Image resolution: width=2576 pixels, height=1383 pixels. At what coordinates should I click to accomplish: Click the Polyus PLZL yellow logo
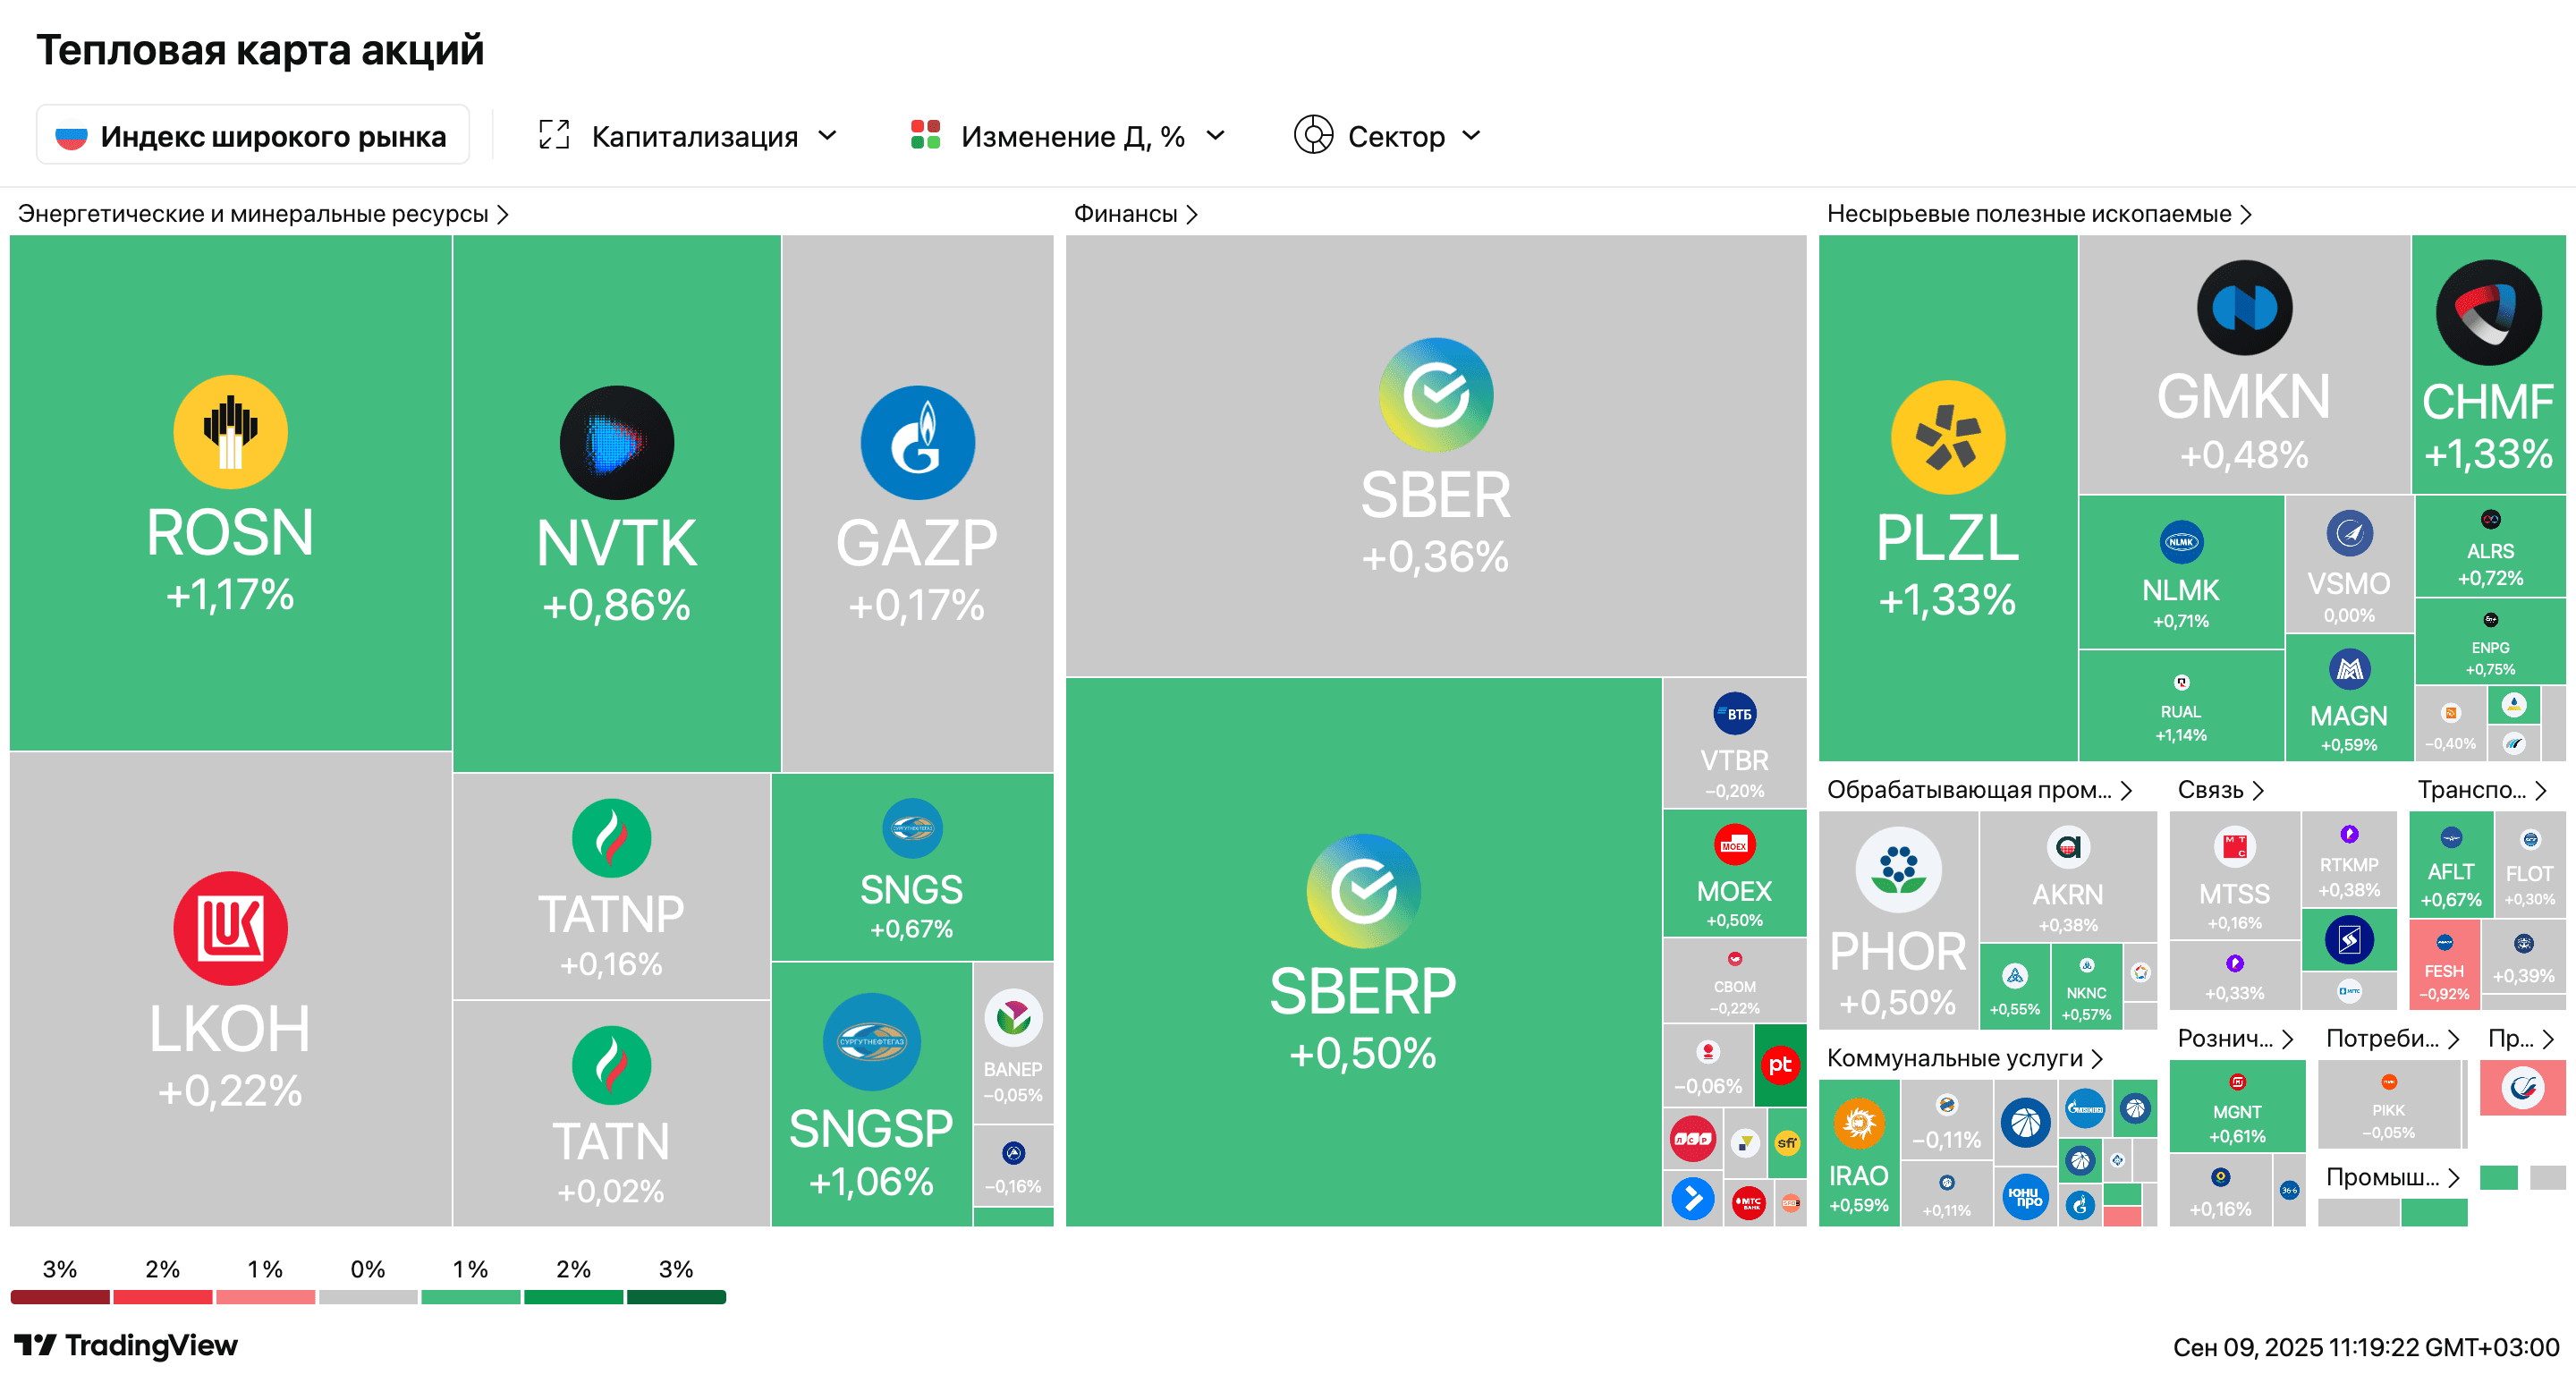pos(1947,437)
